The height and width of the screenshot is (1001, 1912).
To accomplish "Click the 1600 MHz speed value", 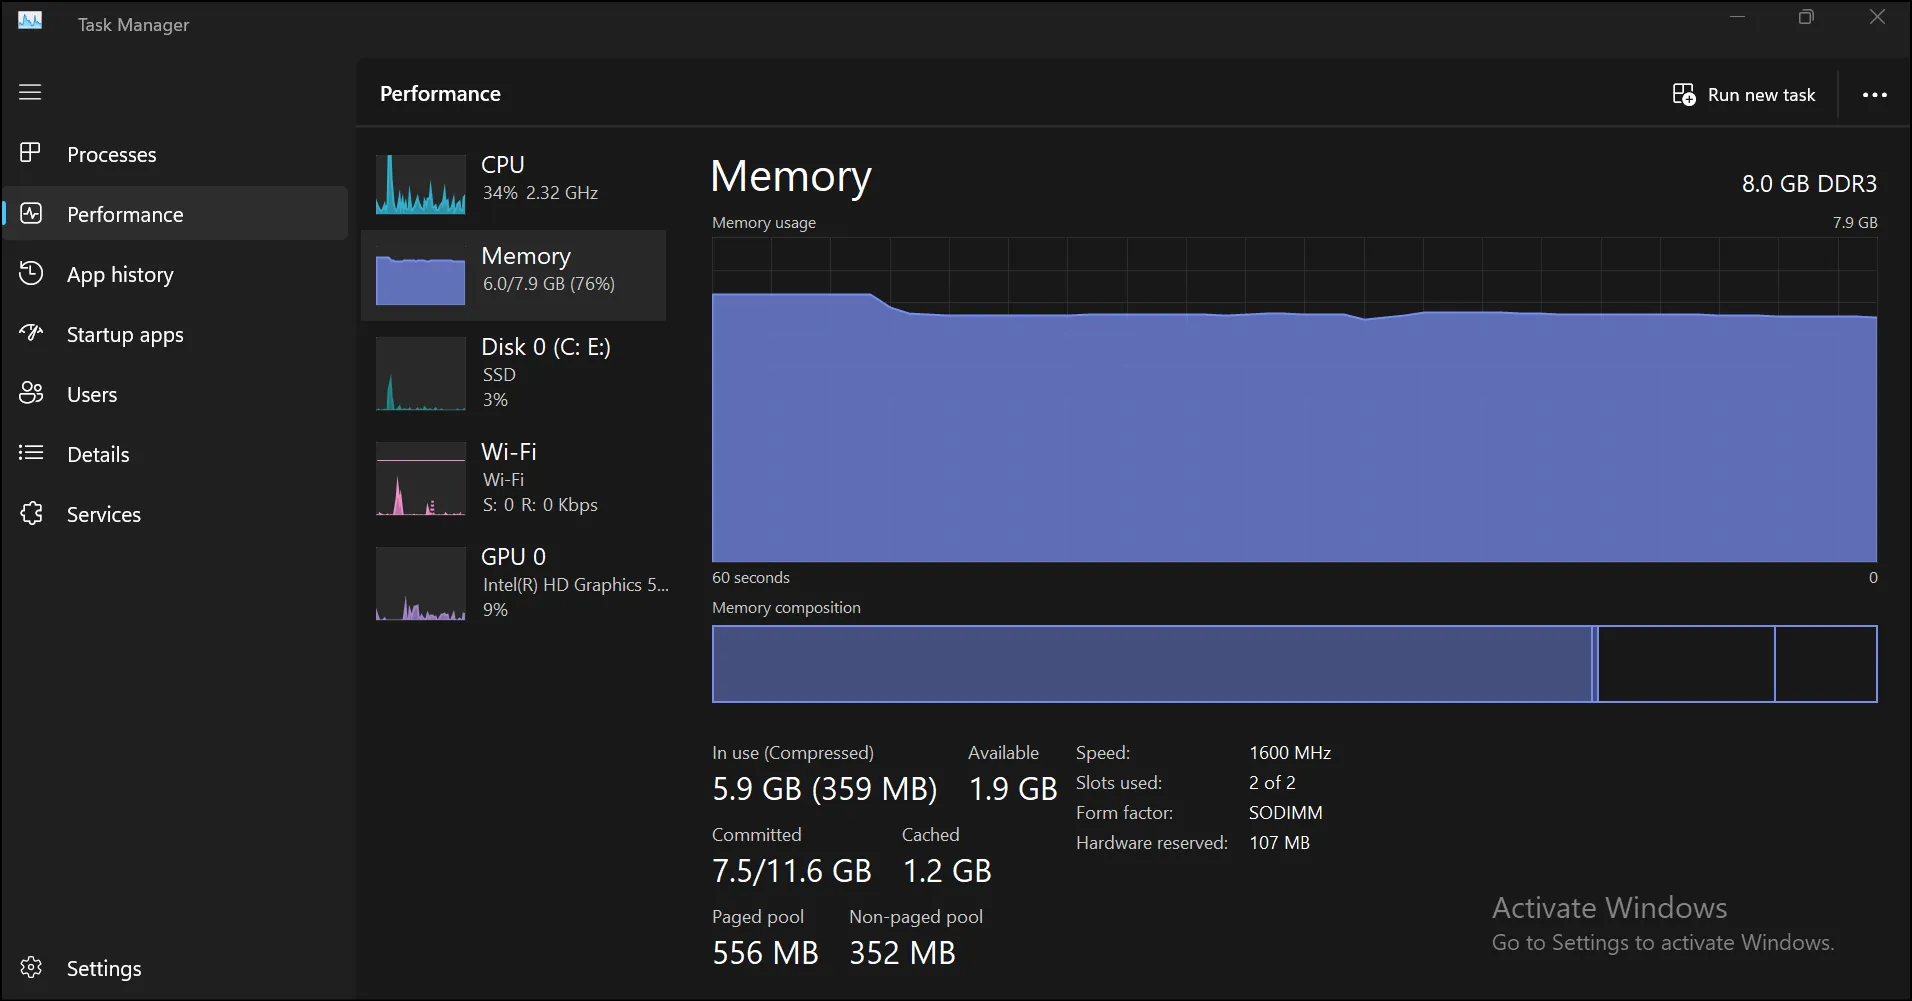I will pyautogui.click(x=1290, y=753).
